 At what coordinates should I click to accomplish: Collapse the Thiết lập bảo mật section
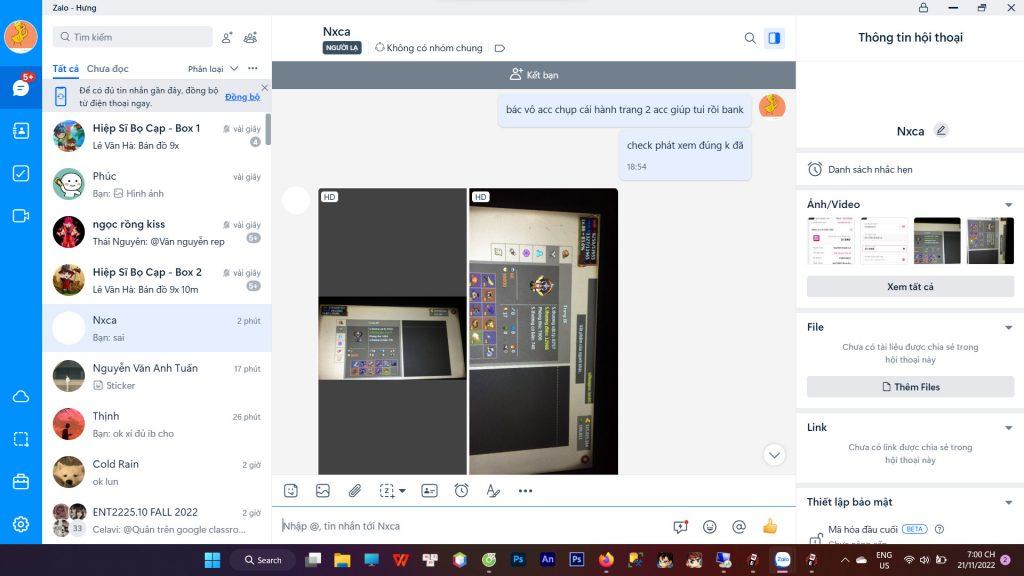pyautogui.click(x=1009, y=503)
